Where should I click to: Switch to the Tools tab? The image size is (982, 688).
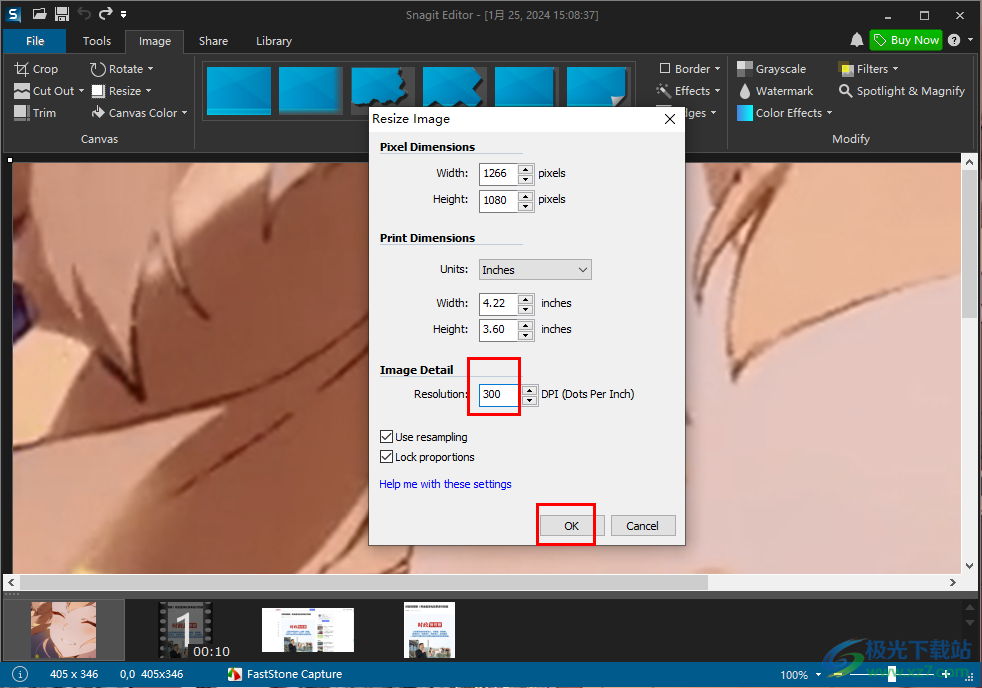coord(96,41)
